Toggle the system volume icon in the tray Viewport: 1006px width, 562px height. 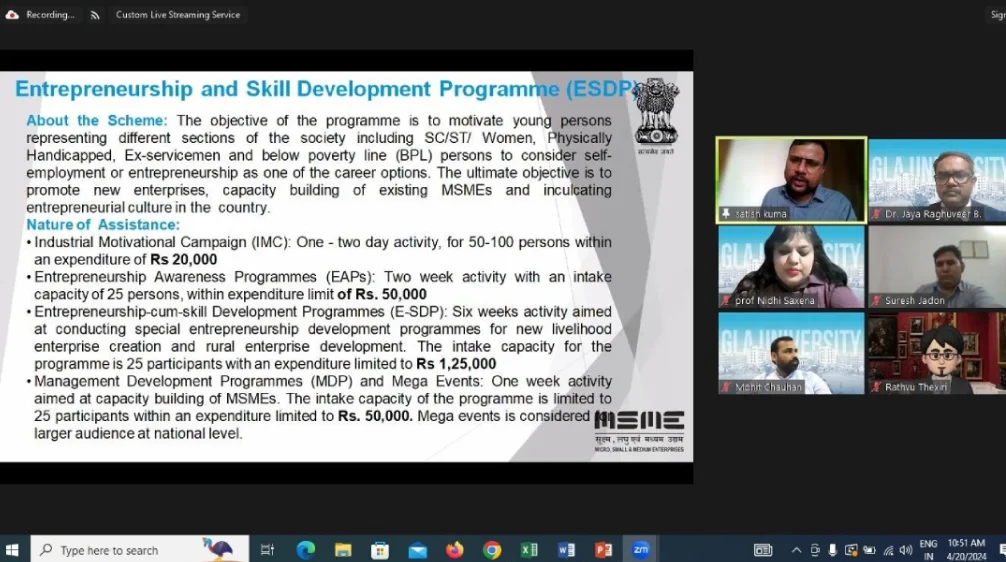point(906,550)
